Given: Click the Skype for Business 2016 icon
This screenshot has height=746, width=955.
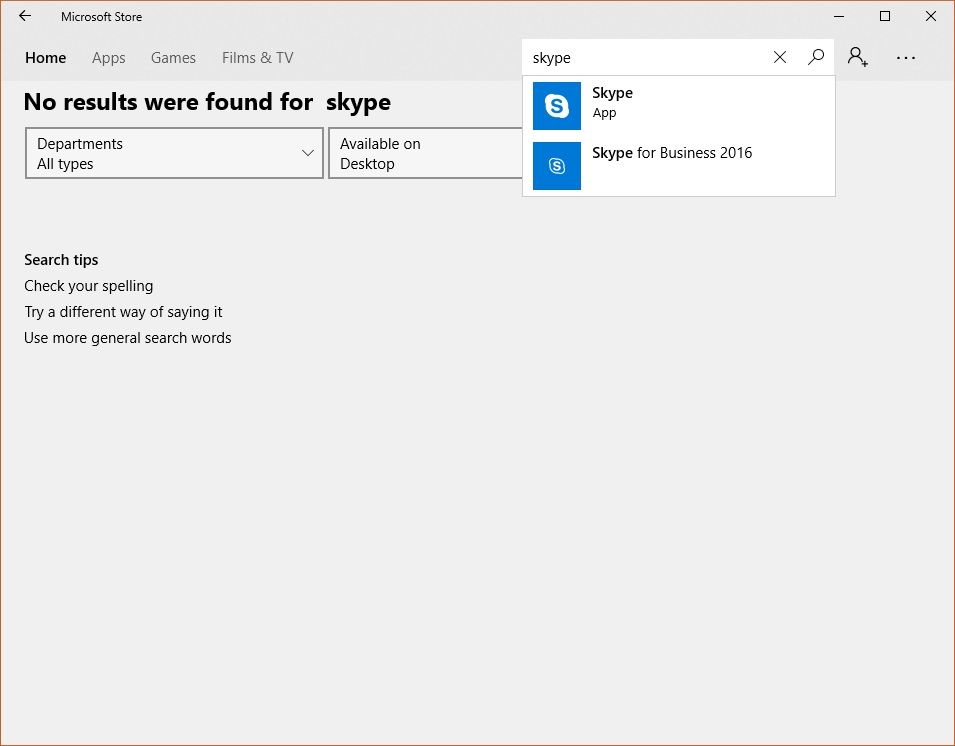Looking at the screenshot, I should pos(557,165).
